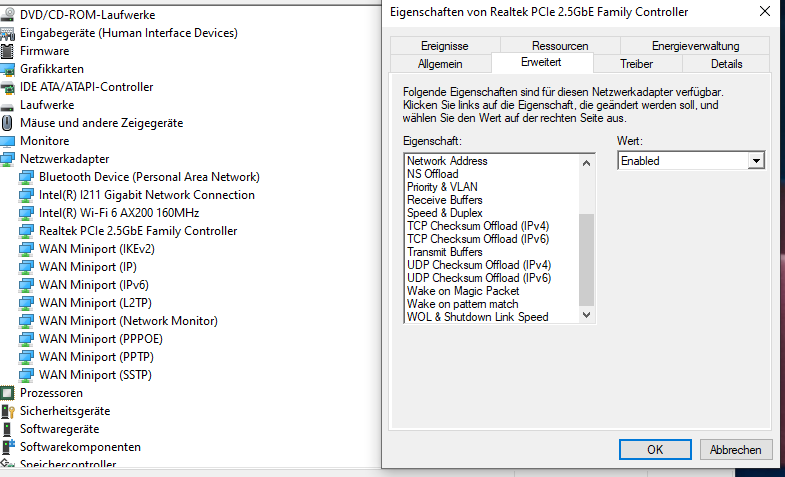Screen dimensions: 785x477
Task: Select the NS Offload property
Action: (x=433, y=174)
